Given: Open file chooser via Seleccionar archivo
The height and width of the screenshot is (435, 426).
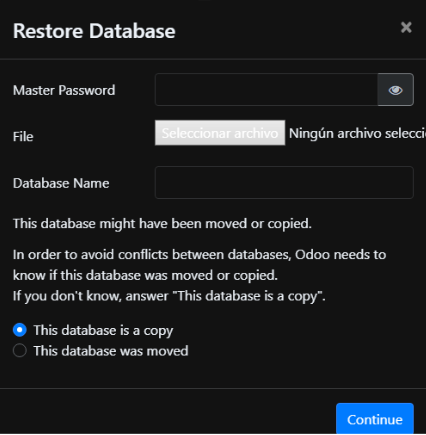Looking at the screenshot, I should point(220,133).
